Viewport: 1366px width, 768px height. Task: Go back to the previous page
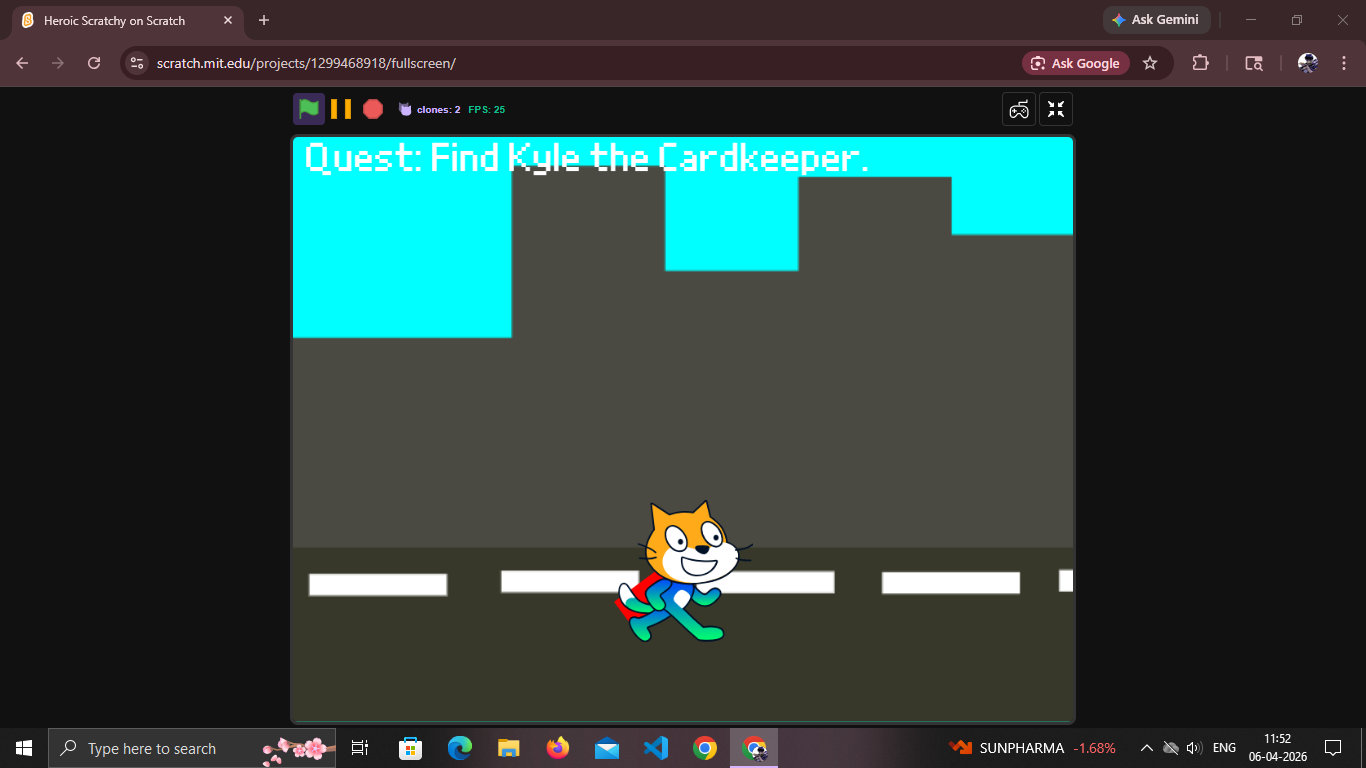click(x=22, y=63)
